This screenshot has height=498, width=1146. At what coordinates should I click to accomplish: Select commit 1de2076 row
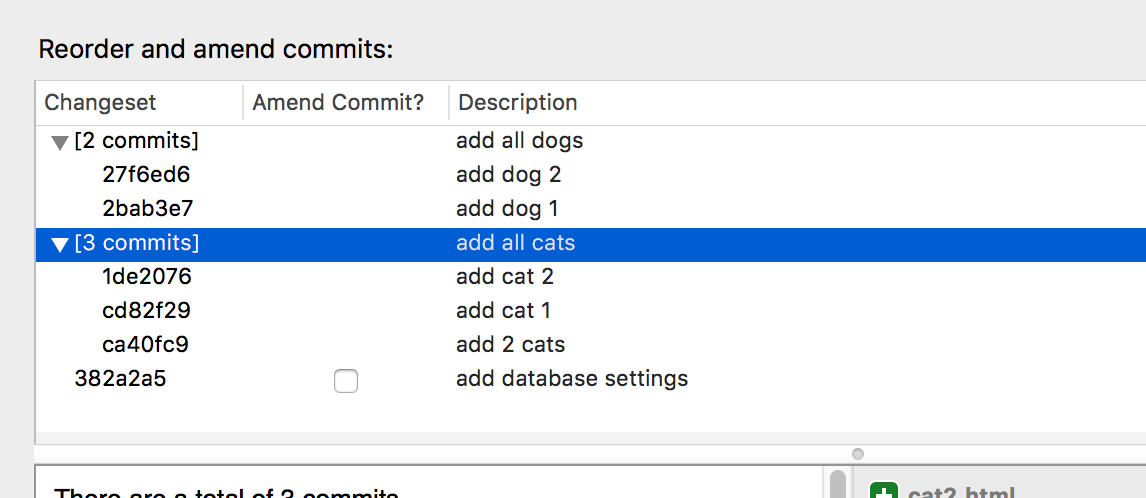point(146,277)
